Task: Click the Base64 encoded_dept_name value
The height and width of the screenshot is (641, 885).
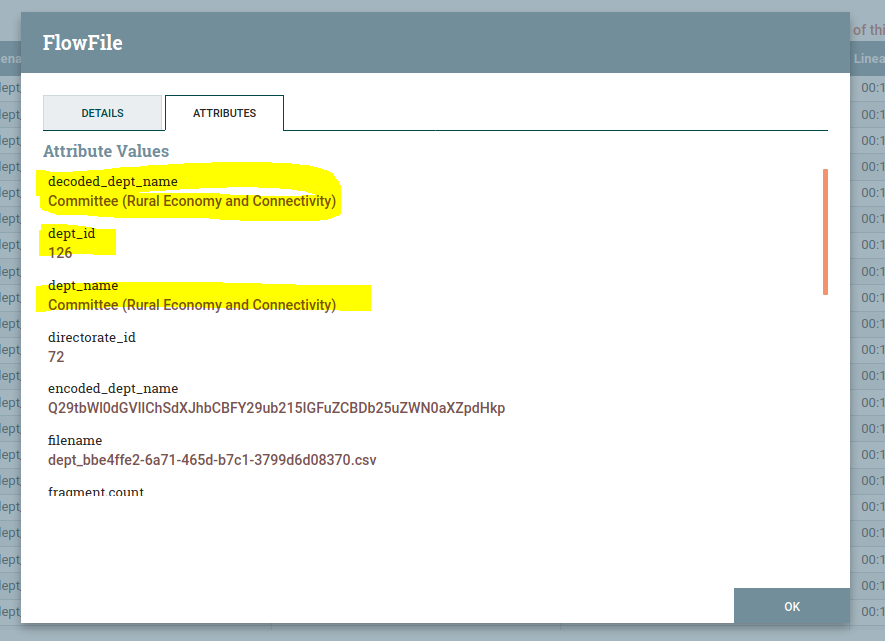Action: [x=276, y=408]
